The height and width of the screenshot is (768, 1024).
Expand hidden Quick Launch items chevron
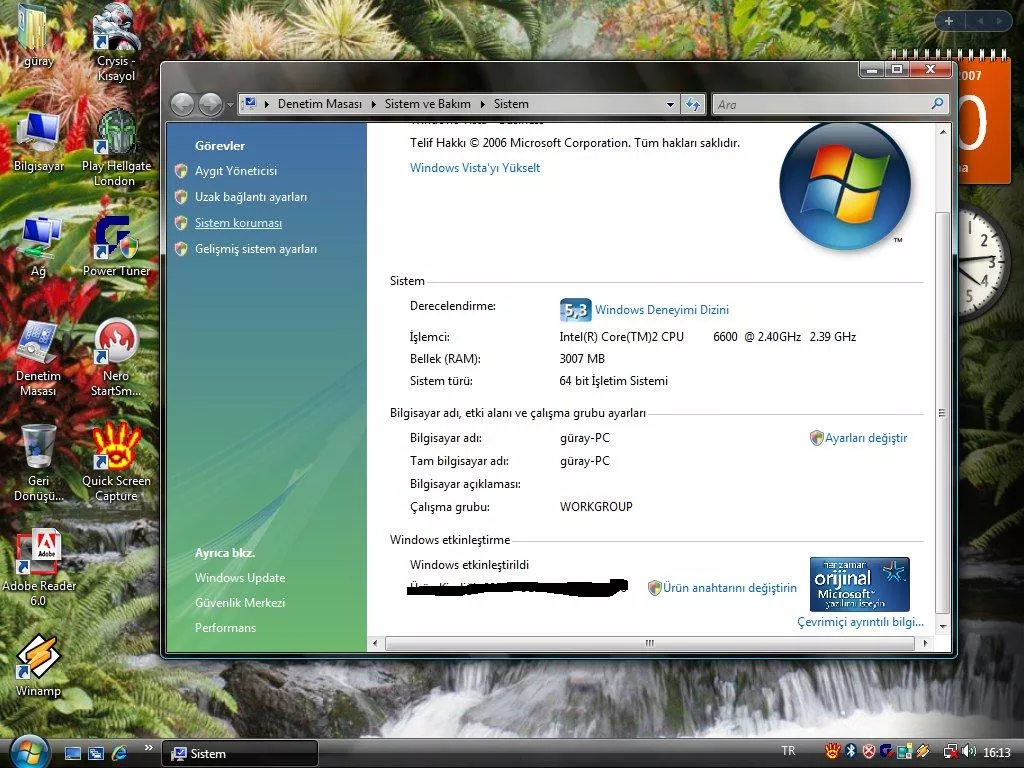(150, 747)
